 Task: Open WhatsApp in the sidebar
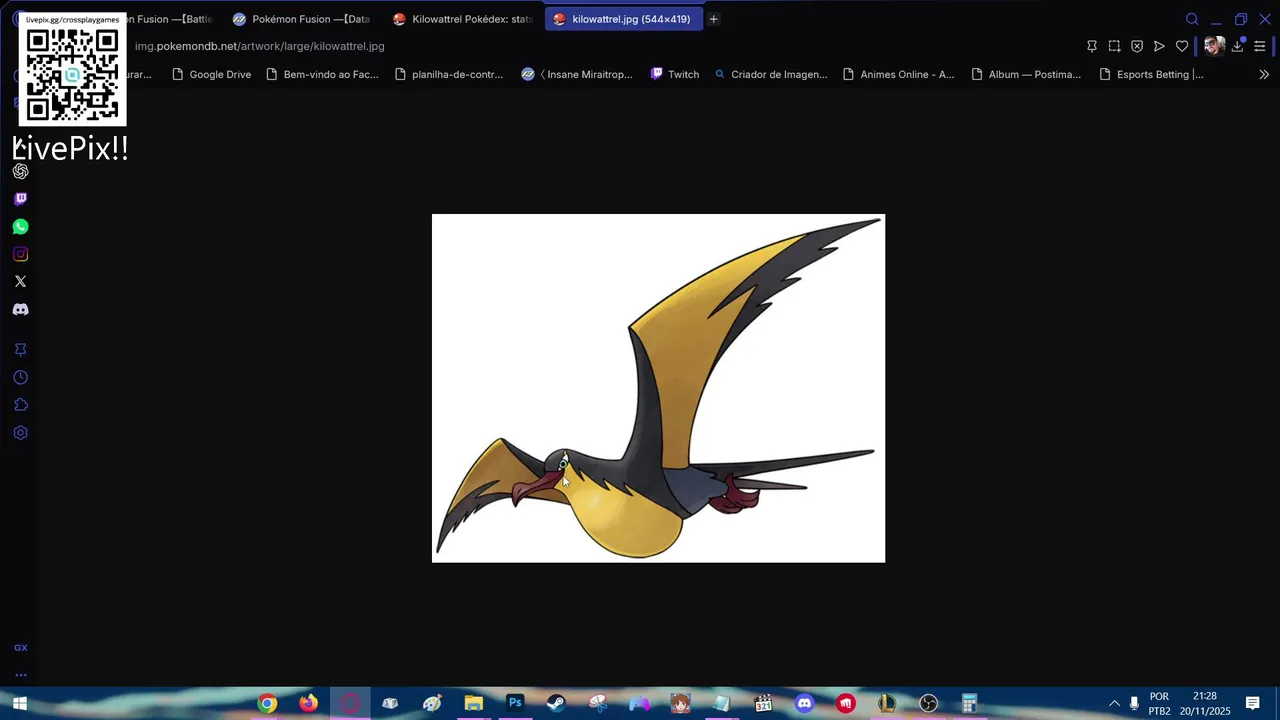click(20, 227)
